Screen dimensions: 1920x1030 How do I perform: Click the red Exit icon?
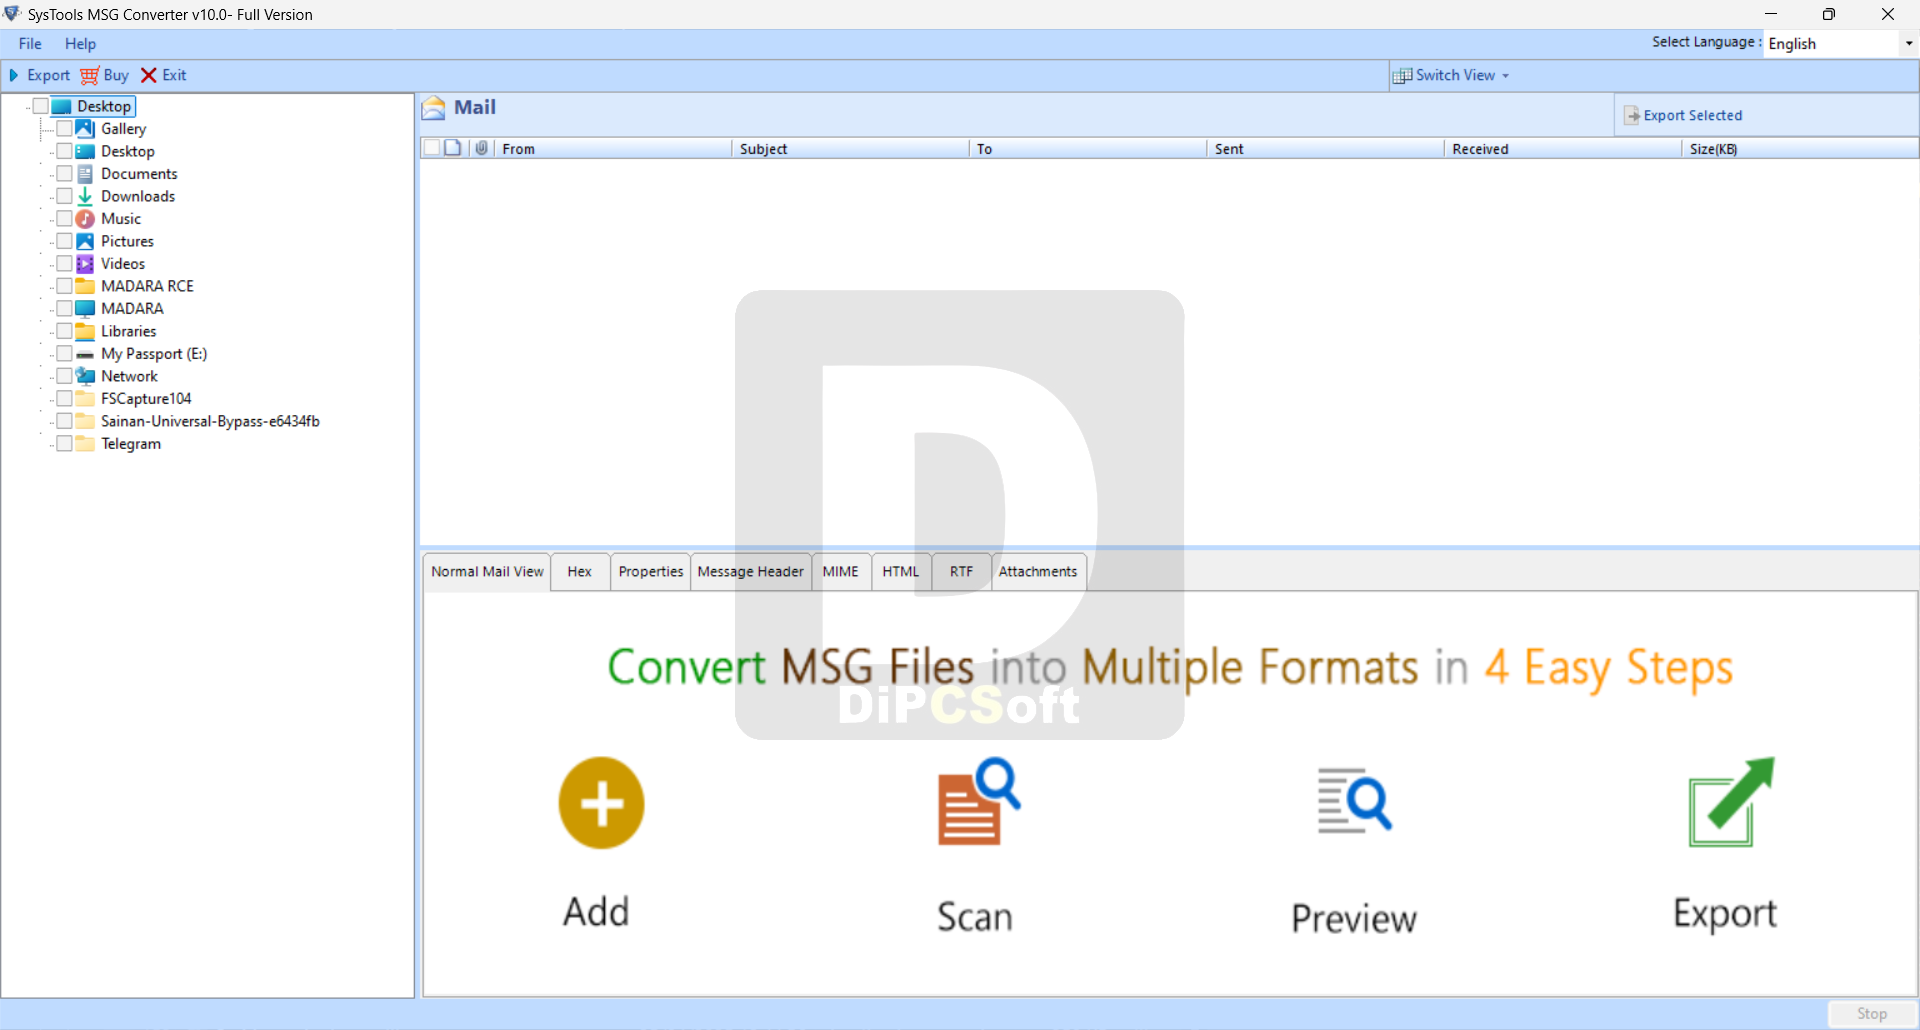149,75
